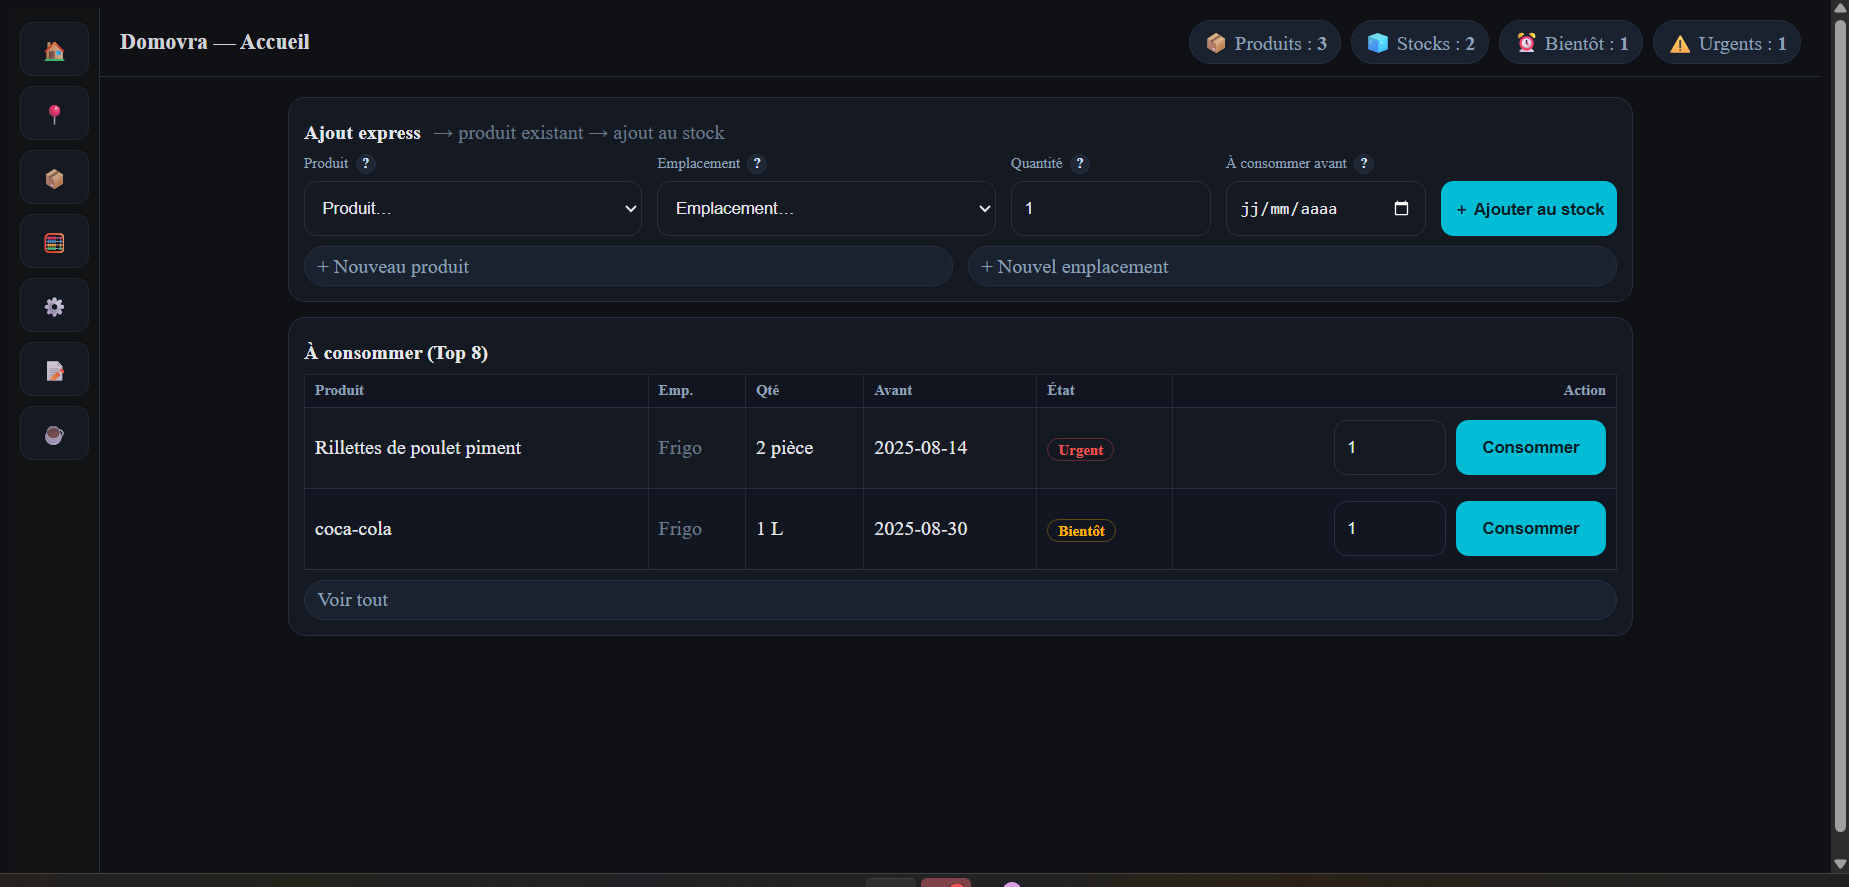
Task: Open the cardboard box sidebar icon
Action: point(54,178)
